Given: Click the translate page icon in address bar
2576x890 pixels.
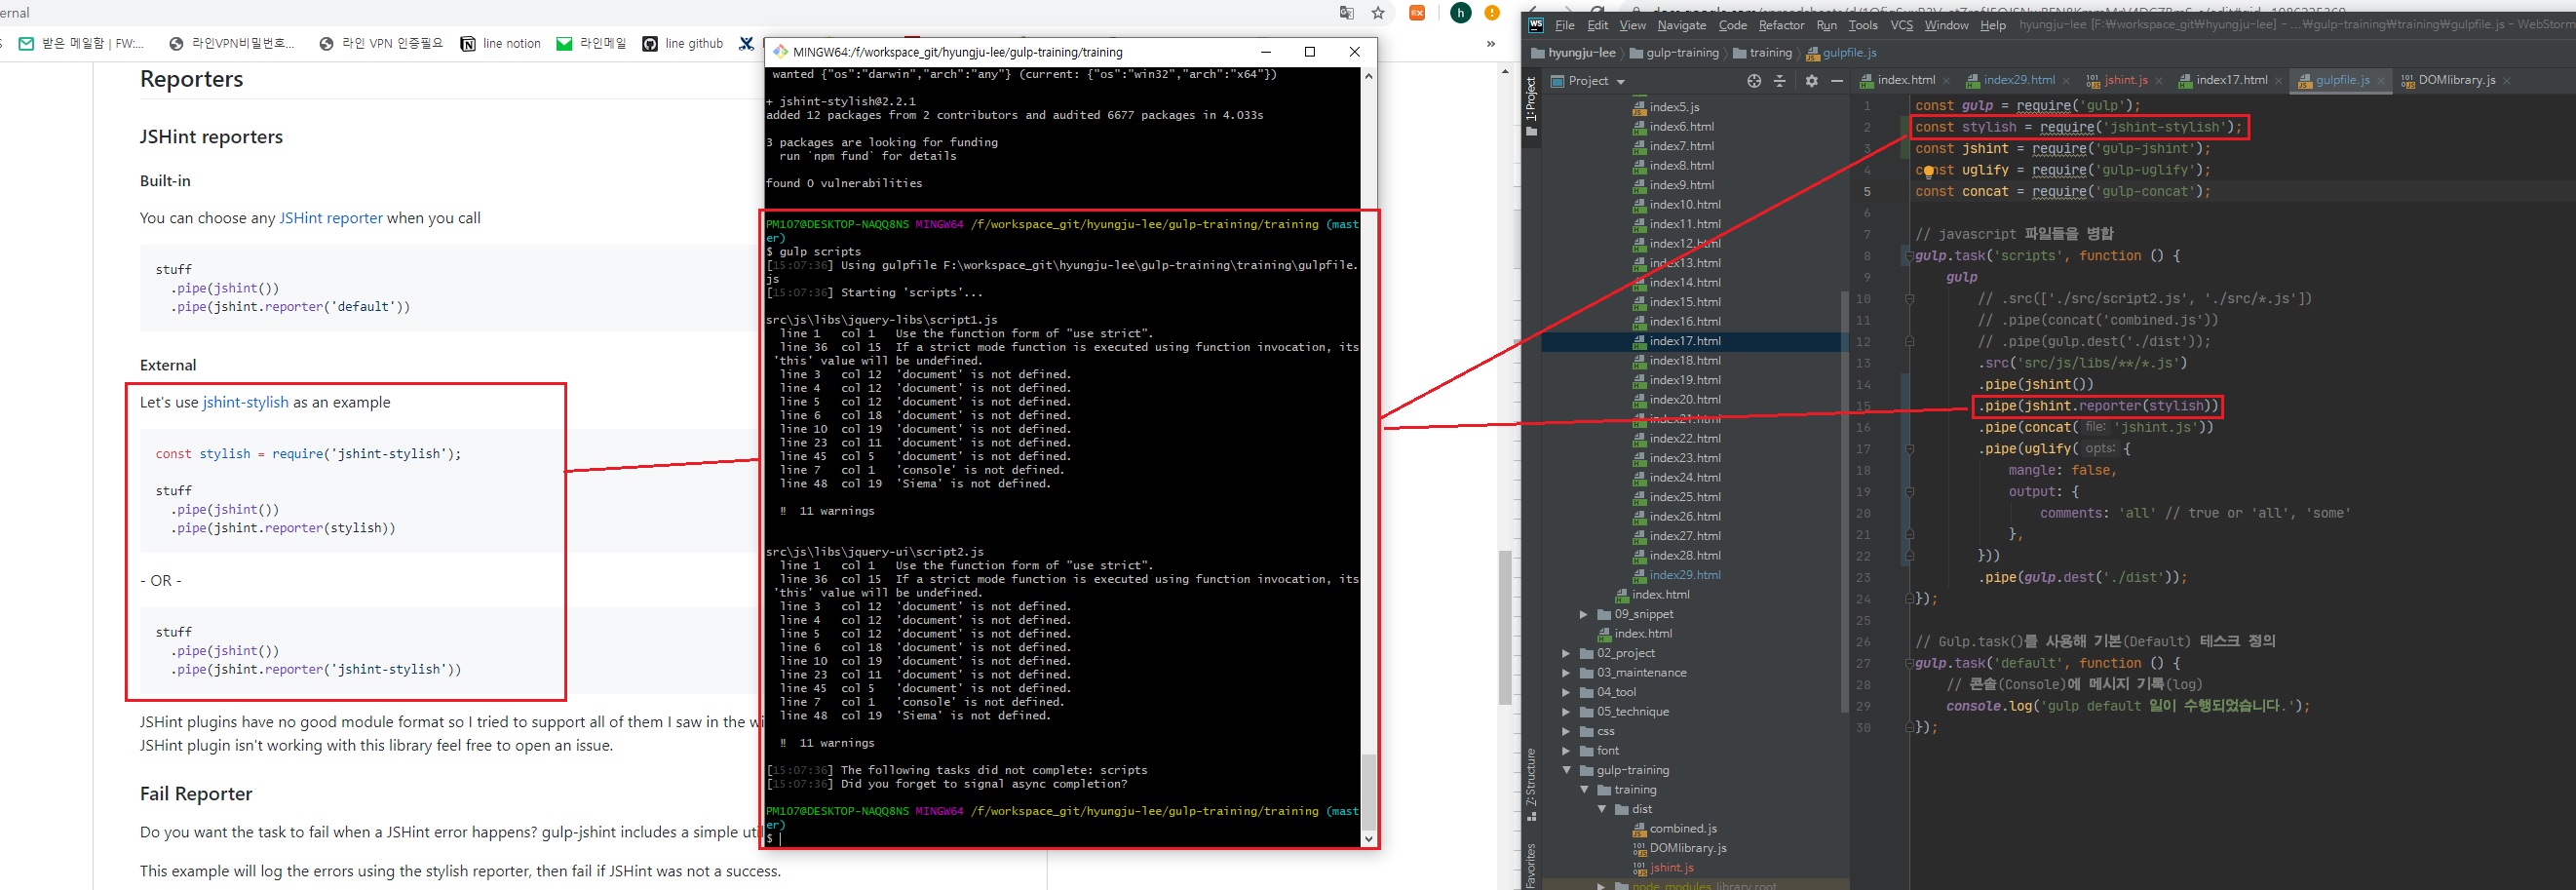Looking at the screenshot, I should (x=1347, y=13).
